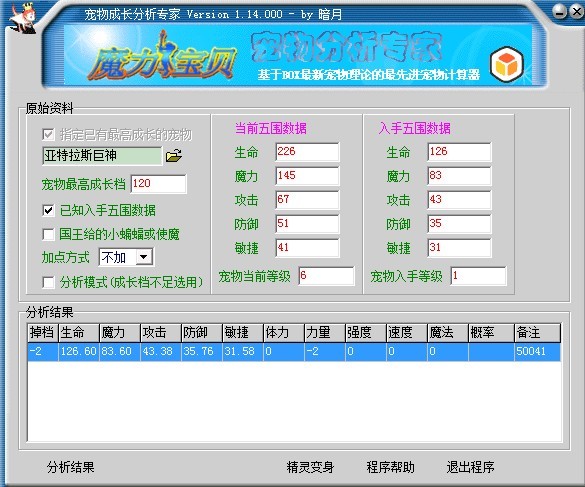The height and width of the screenshot is (487, 585).
Task: Enable 国王给的小蝙蝠或使魔 checkbox
Action: coord(48,235)
